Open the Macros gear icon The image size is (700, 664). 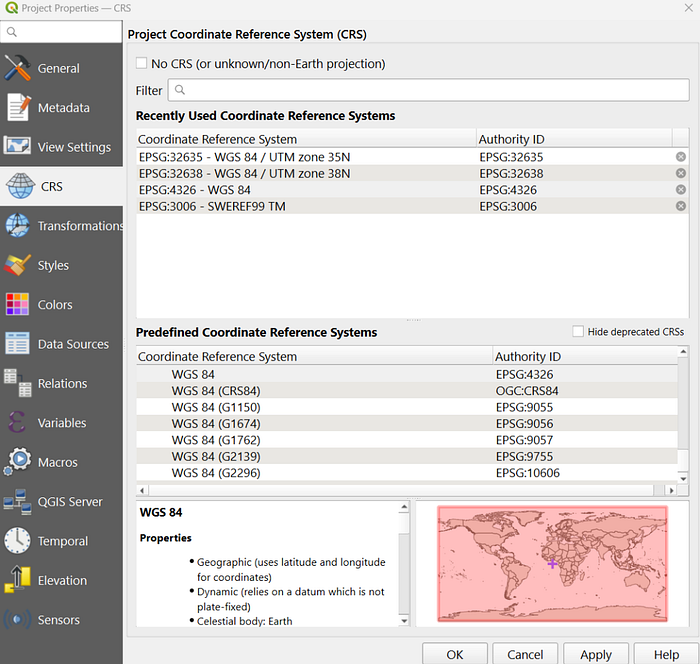coord(17,461)
